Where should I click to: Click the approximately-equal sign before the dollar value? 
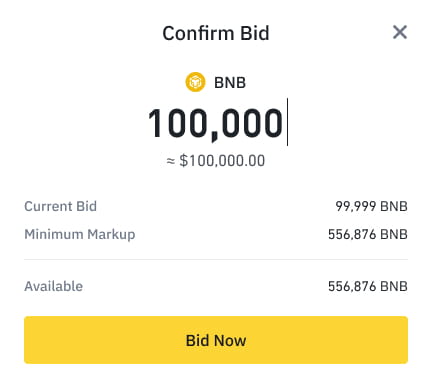coord(171,161)
